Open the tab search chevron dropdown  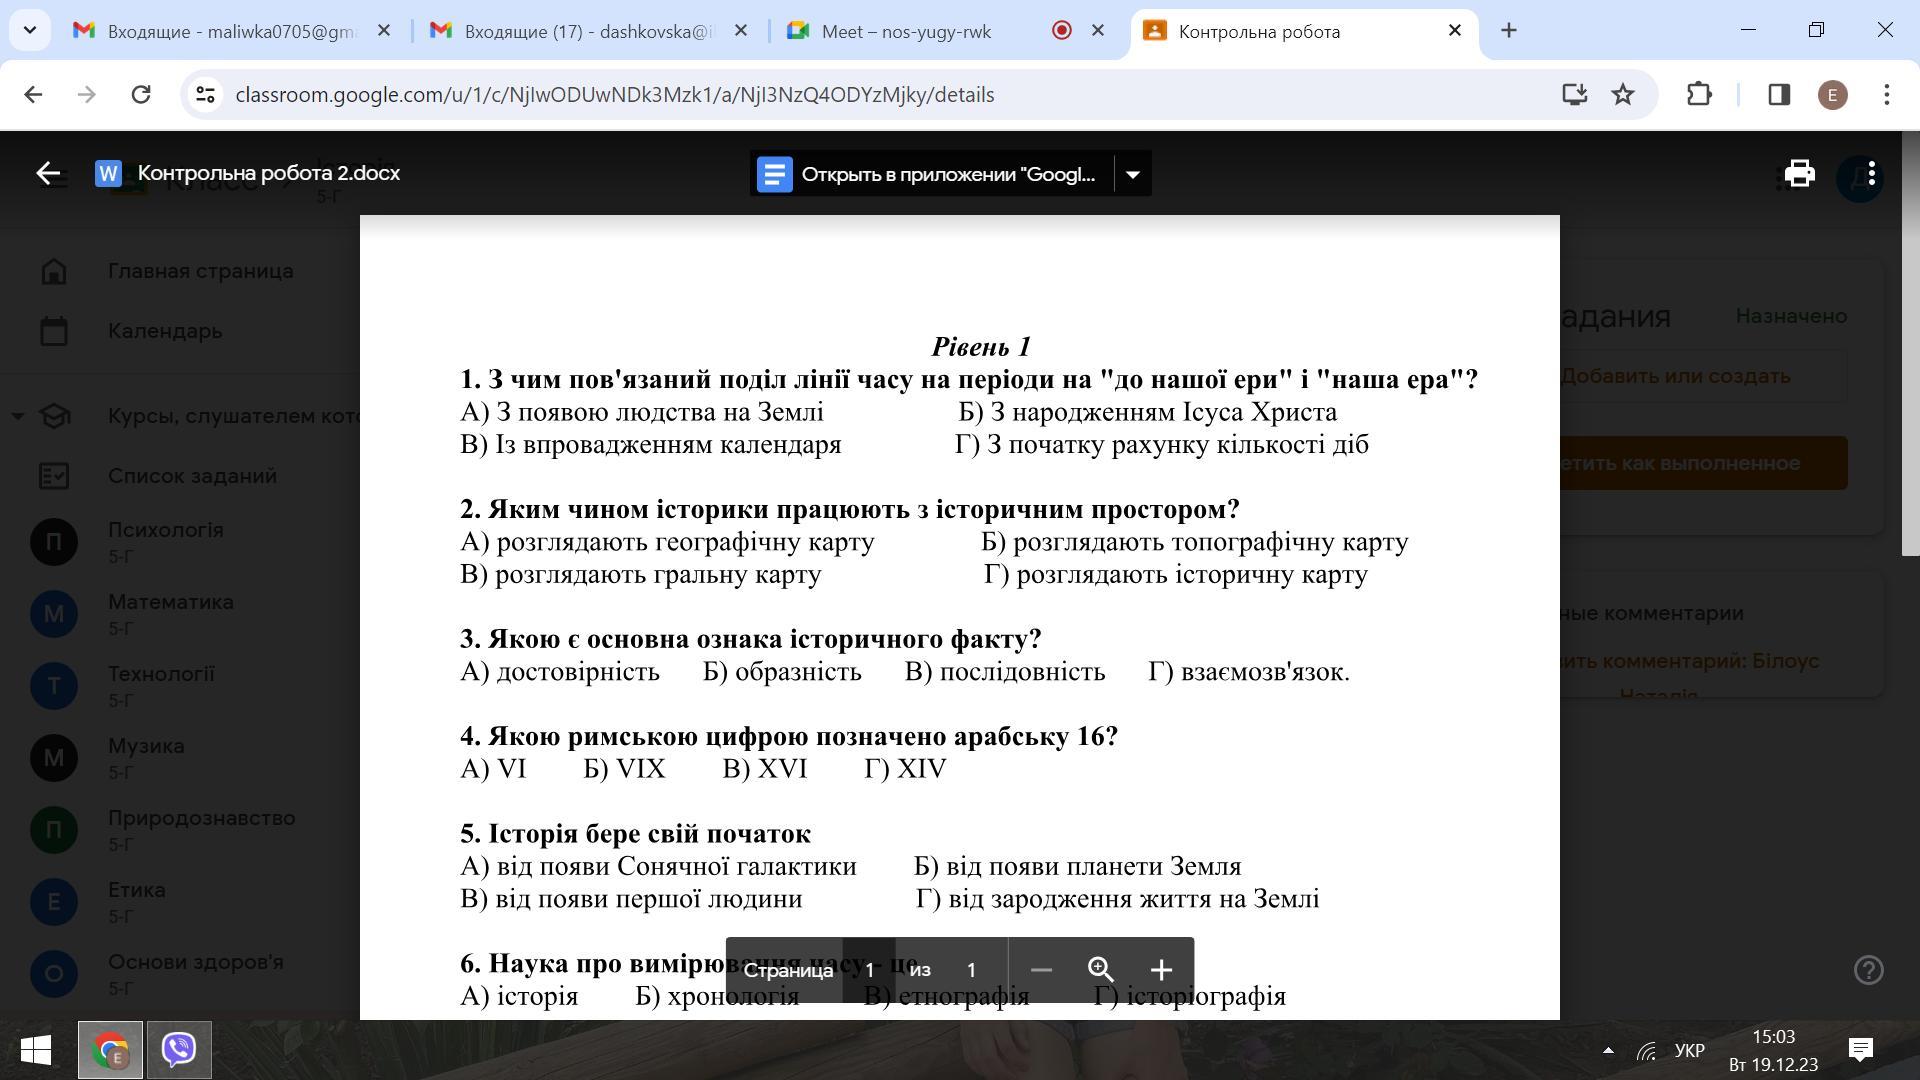30,30
